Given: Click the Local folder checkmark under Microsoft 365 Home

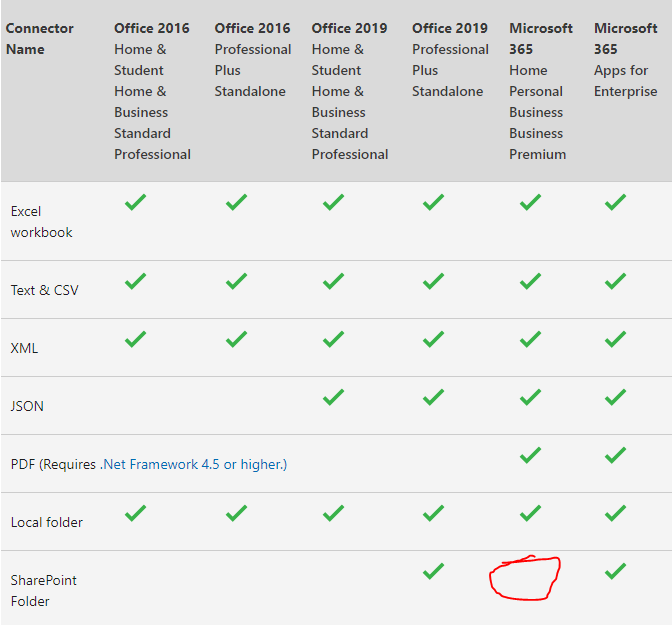Looking at the screenshot, I should (x=531, y=513).
